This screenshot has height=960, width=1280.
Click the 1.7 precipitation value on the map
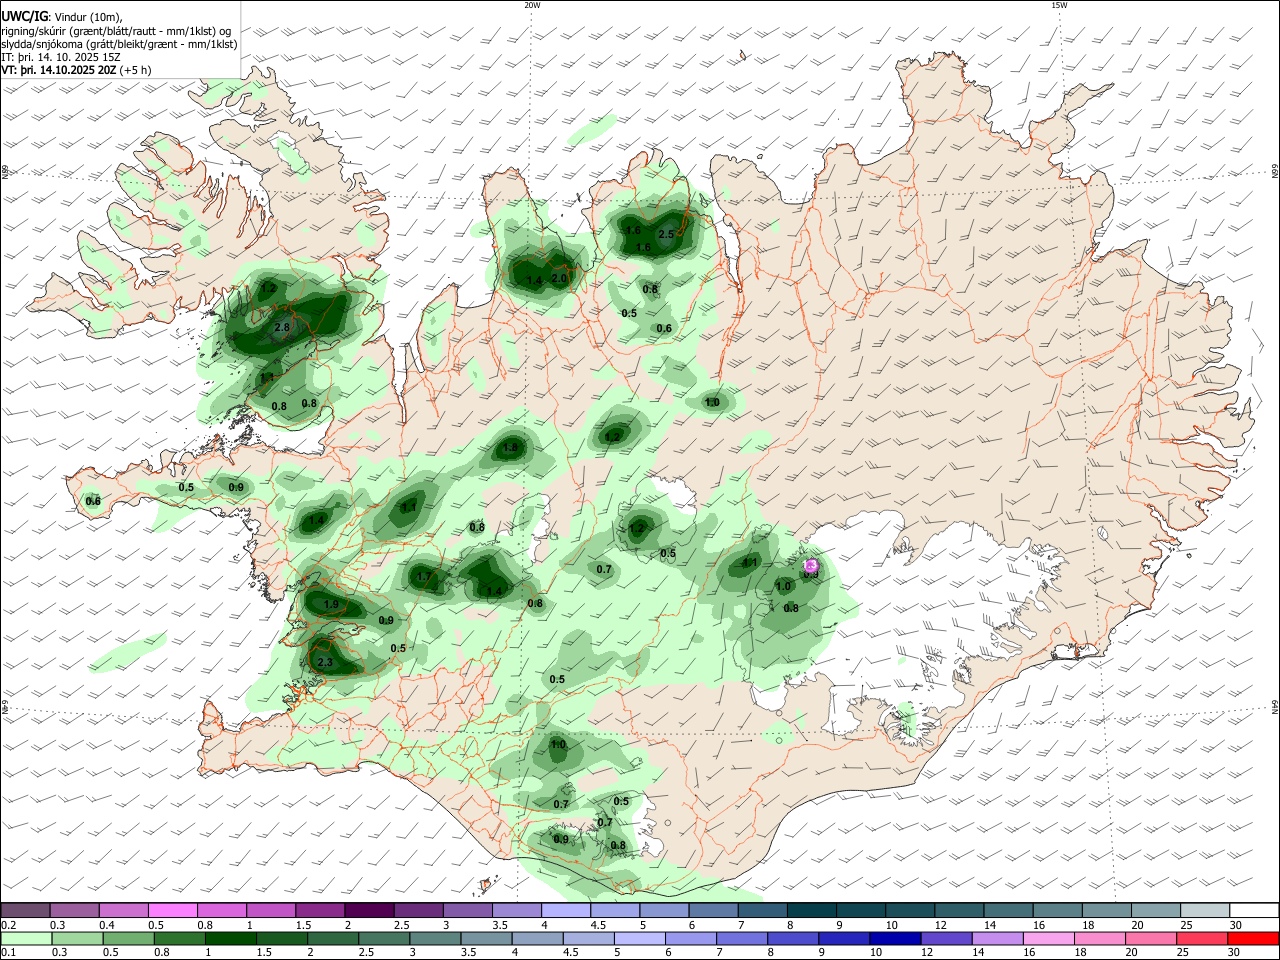(x=423, y=577)
